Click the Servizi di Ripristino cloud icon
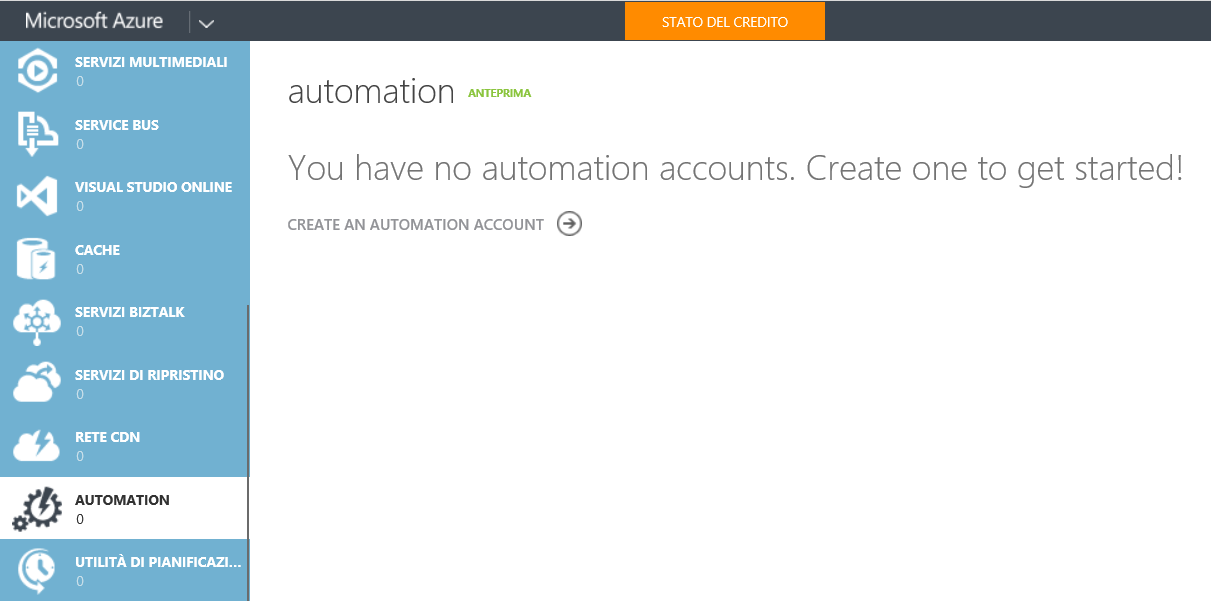This screenshot has height=601, width=1211. (x=37, y=383)
